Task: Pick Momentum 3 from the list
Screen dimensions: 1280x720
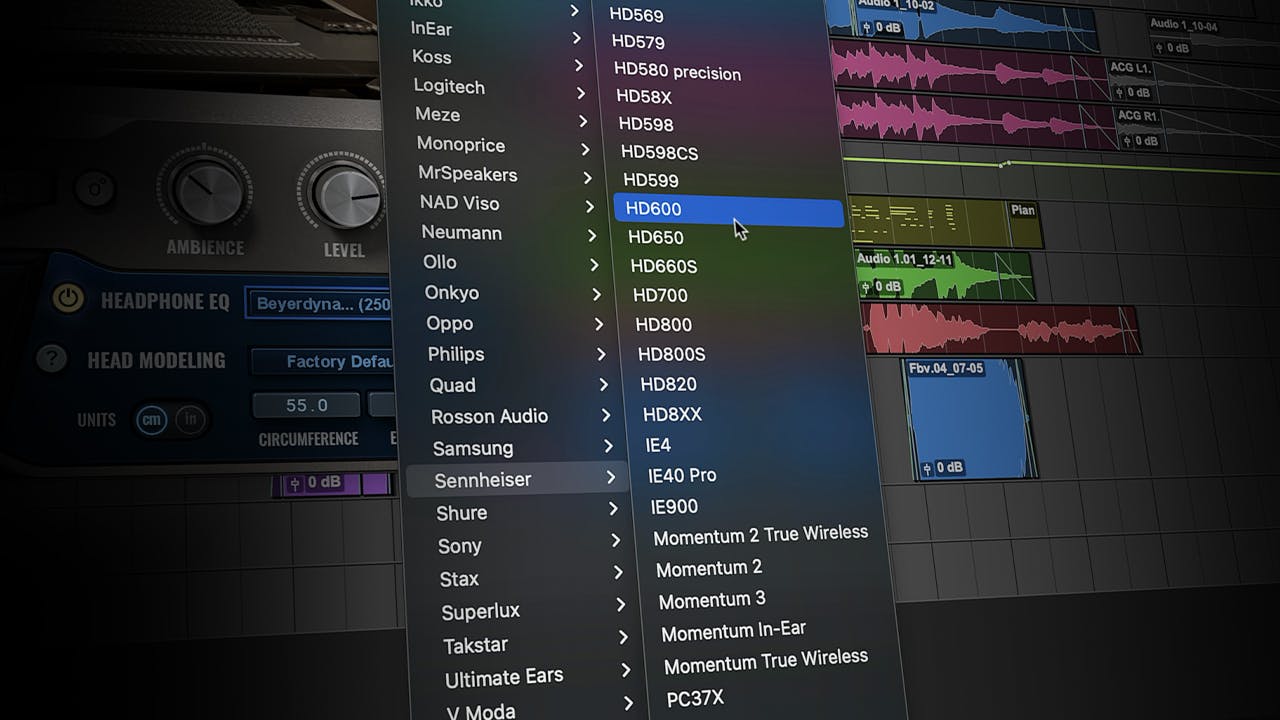Action: coord(712,600)
